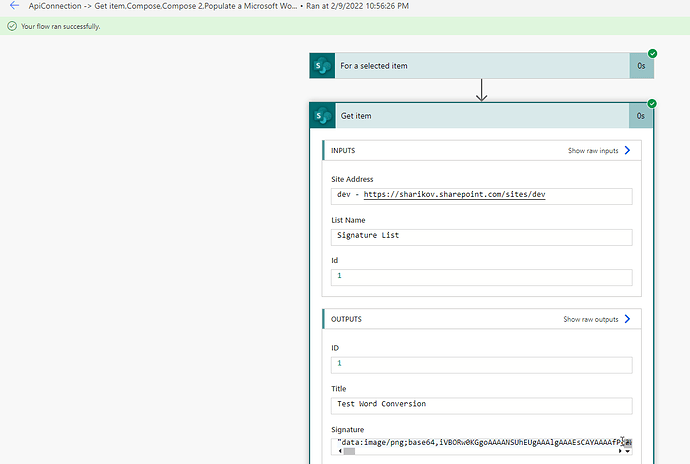Click the Site Address field

click(481, 196)
